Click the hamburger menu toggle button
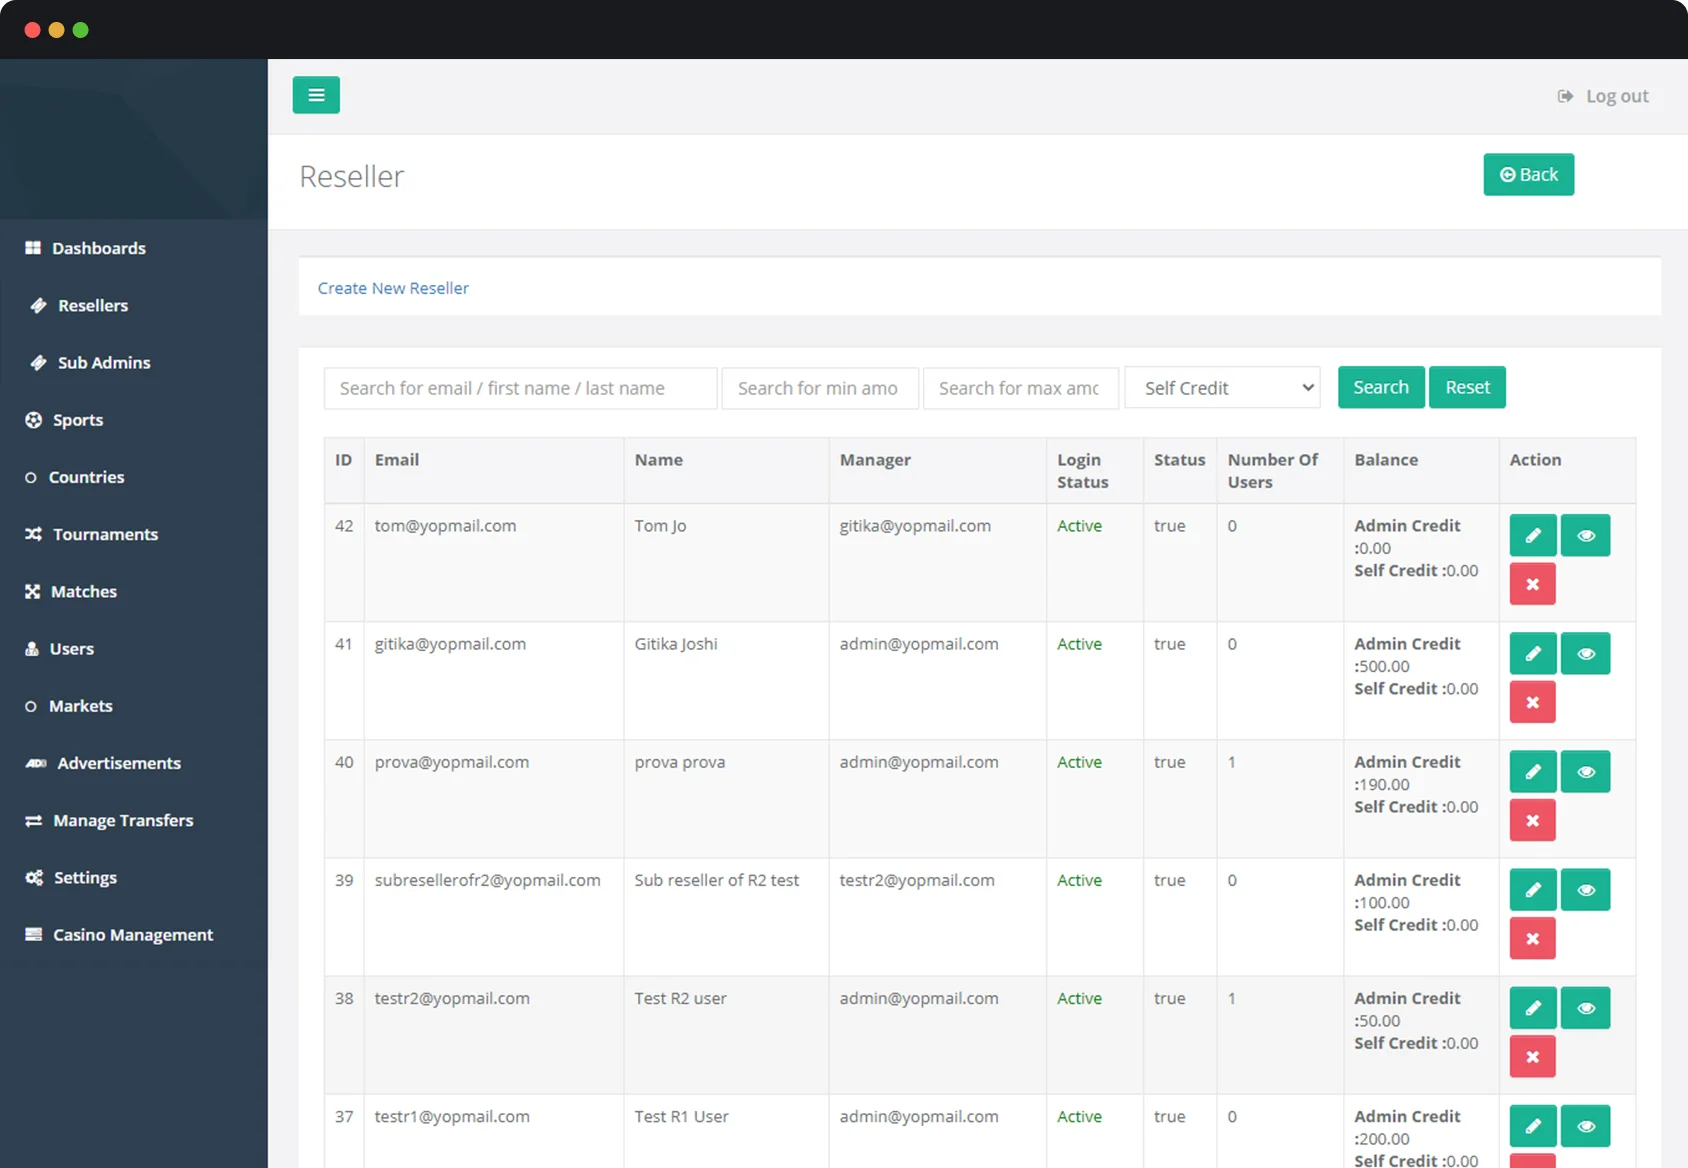Viewport: 1688px width, 1168px height. click(x=316, y=95)
